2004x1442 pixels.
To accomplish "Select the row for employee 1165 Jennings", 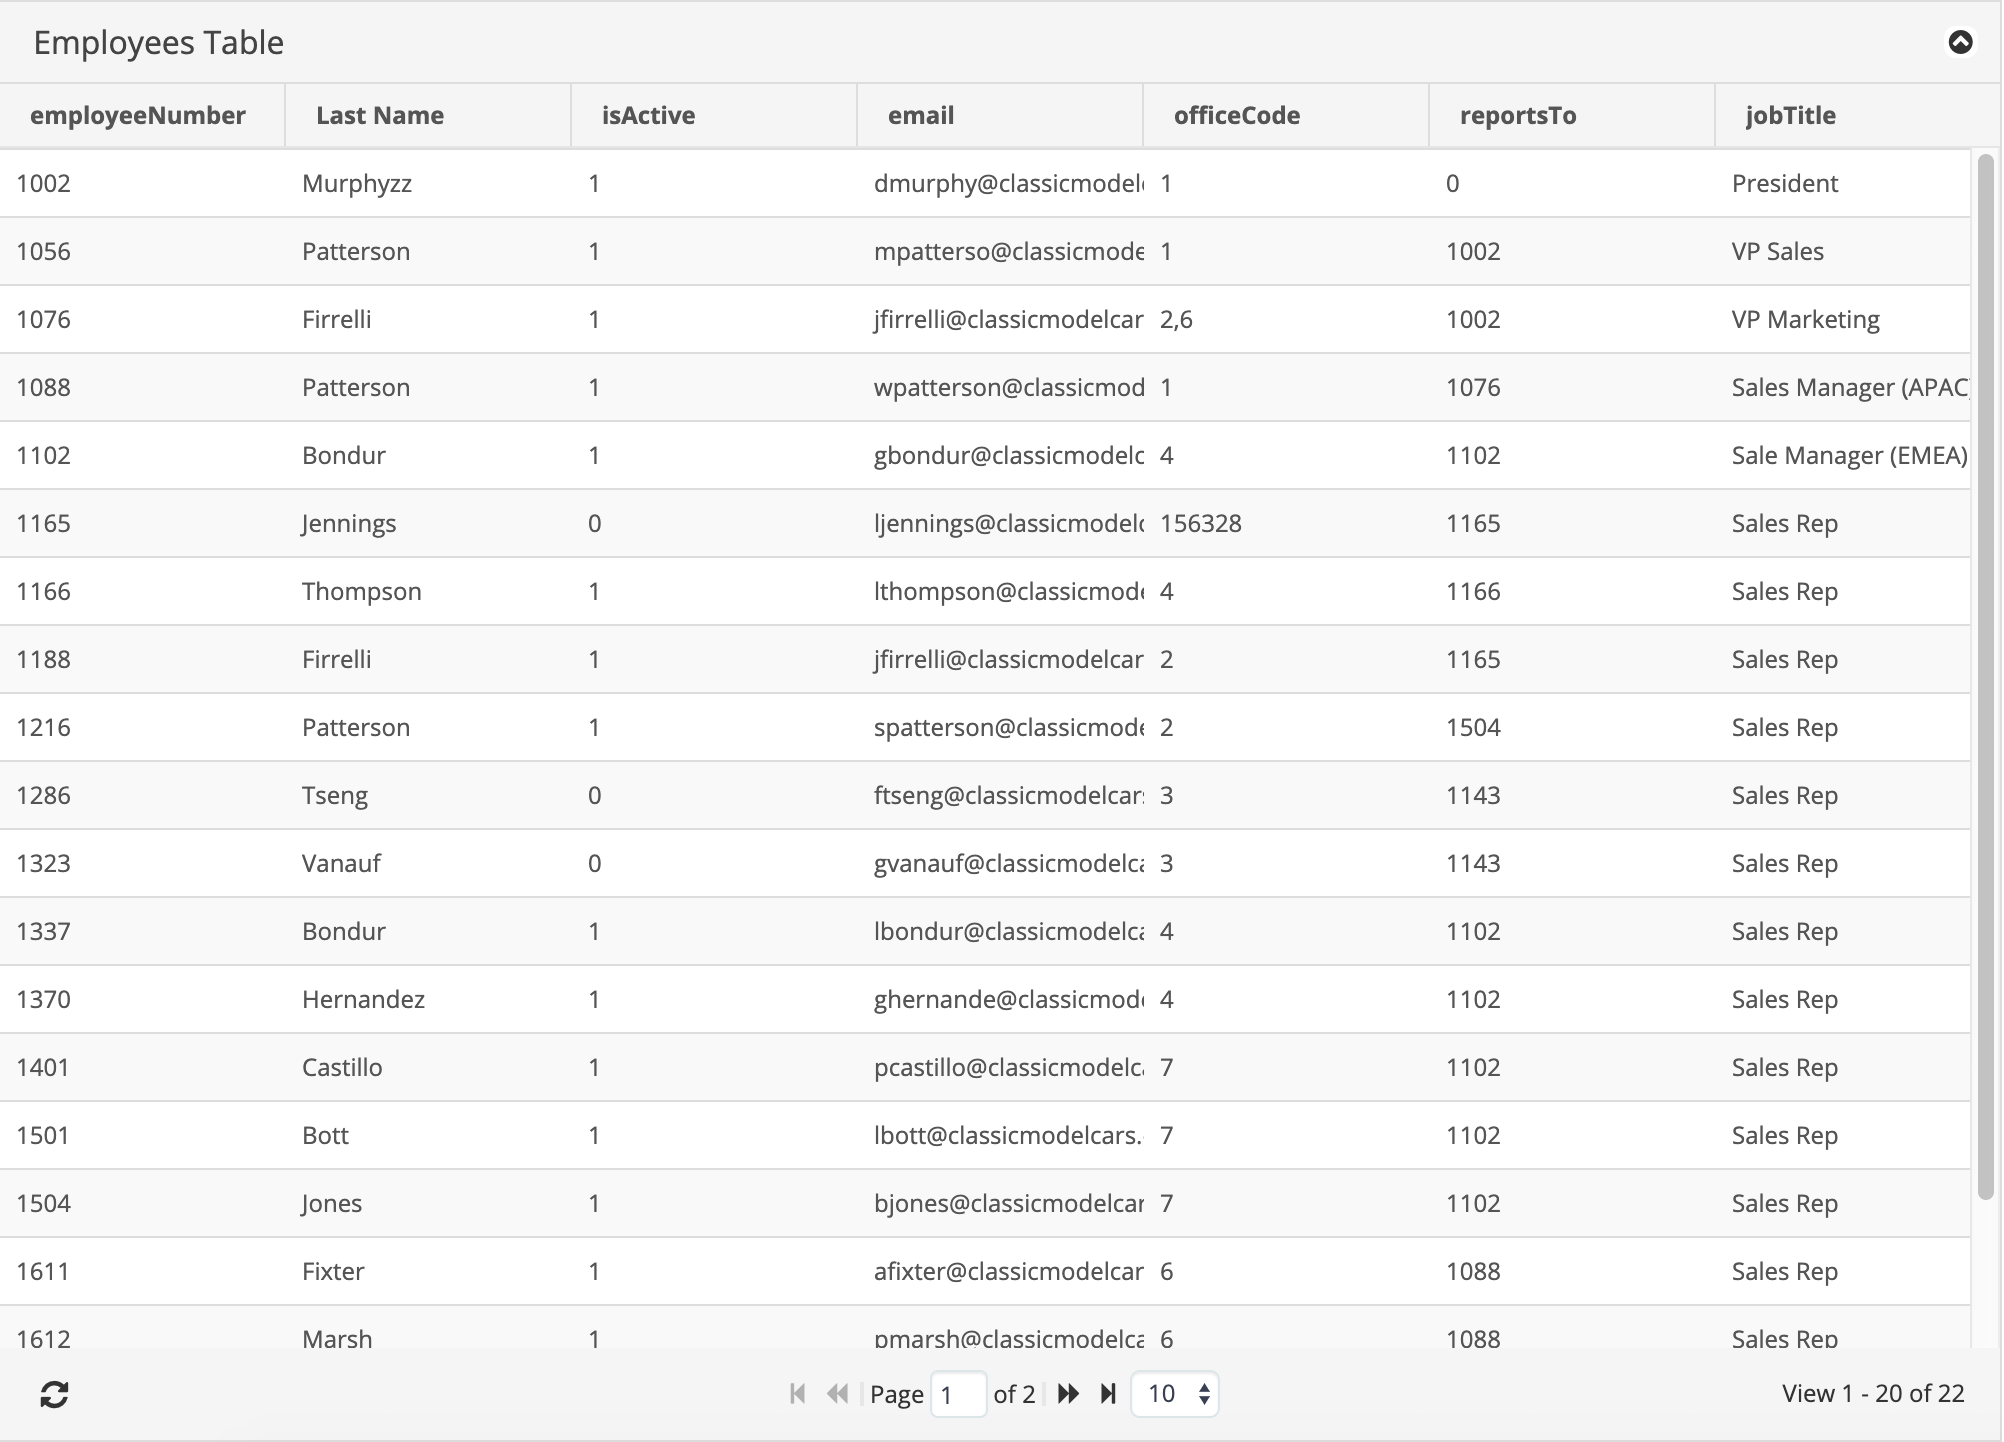I will [x=349, y=524].
